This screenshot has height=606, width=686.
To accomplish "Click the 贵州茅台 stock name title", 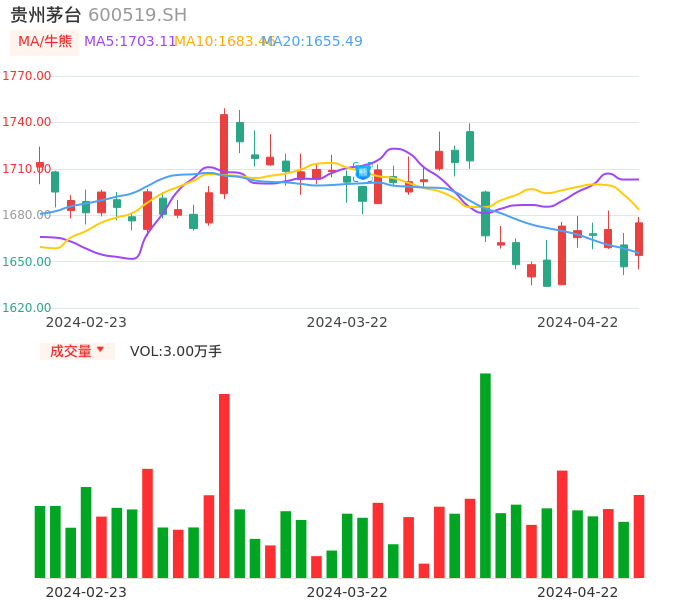I will pos(46,15).
